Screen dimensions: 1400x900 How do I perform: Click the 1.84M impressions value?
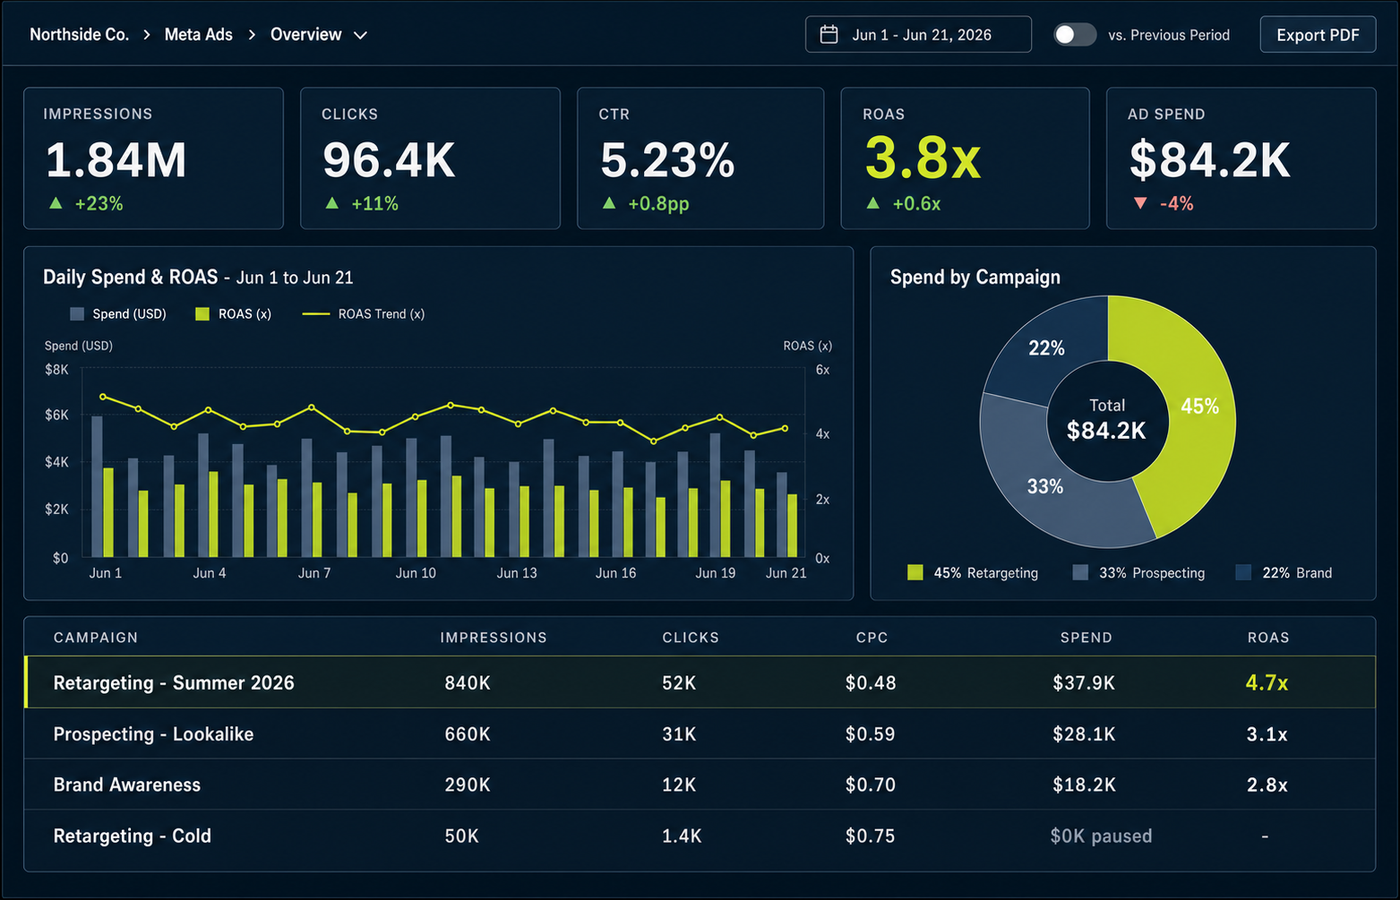click(116, 160)
